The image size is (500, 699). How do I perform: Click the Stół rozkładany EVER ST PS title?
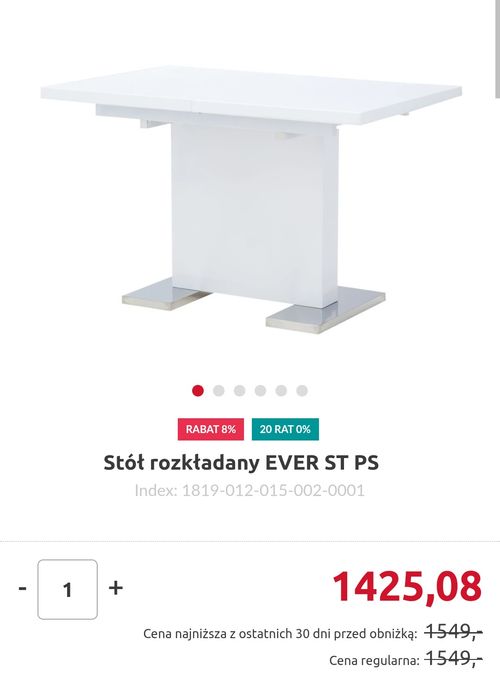[x=241, y=463]
